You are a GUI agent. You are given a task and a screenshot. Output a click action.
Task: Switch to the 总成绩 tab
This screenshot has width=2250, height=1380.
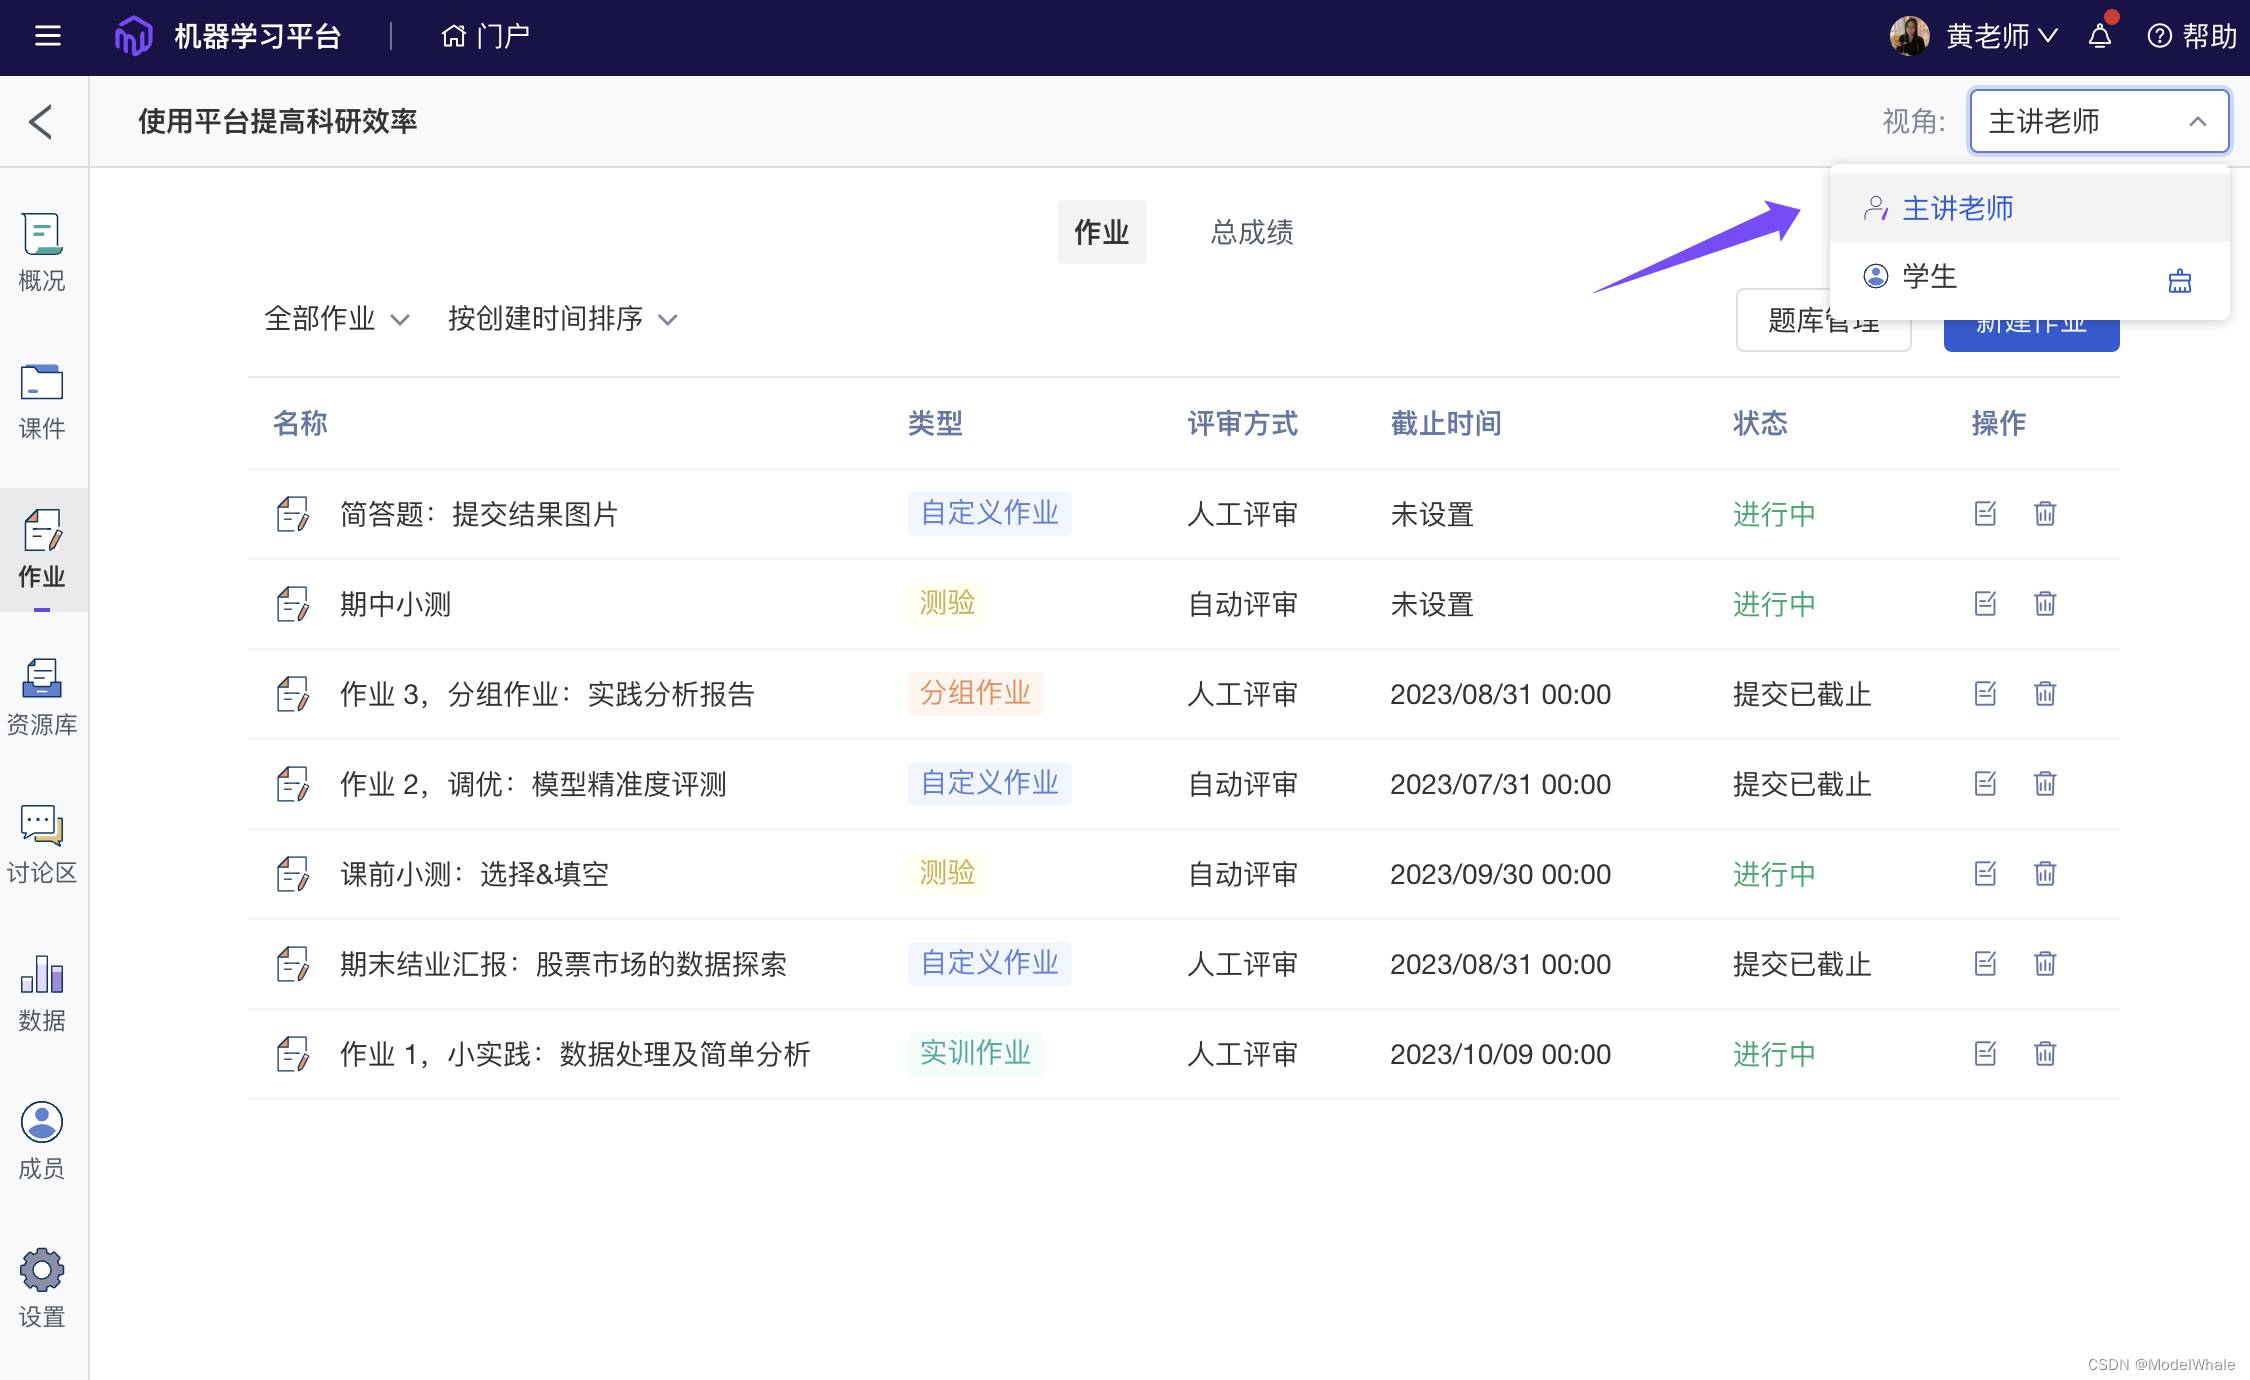[1251, 233]
